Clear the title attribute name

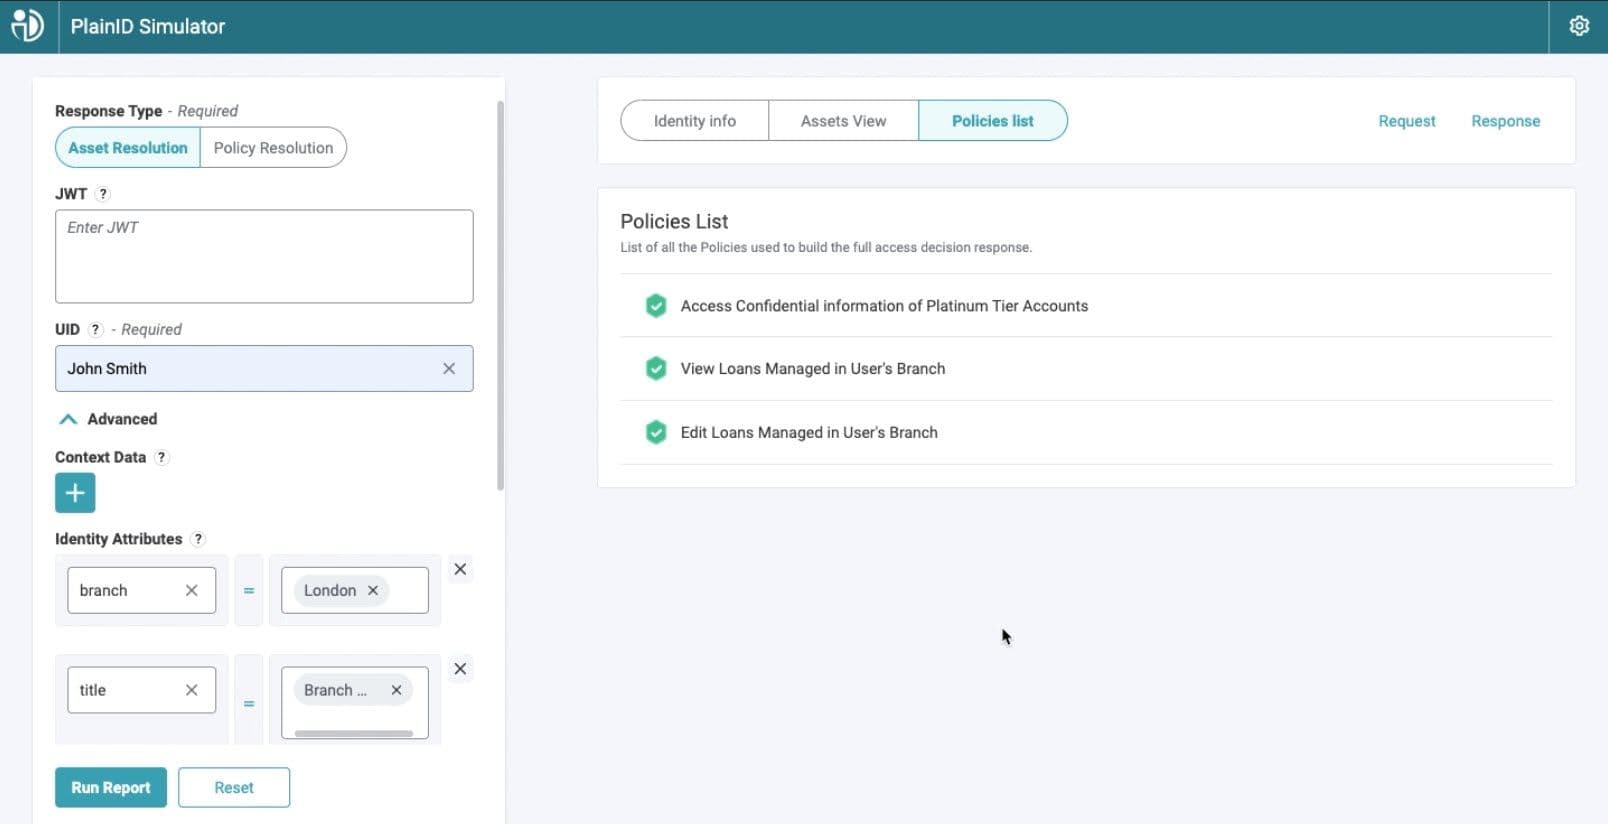click(191, 690)
